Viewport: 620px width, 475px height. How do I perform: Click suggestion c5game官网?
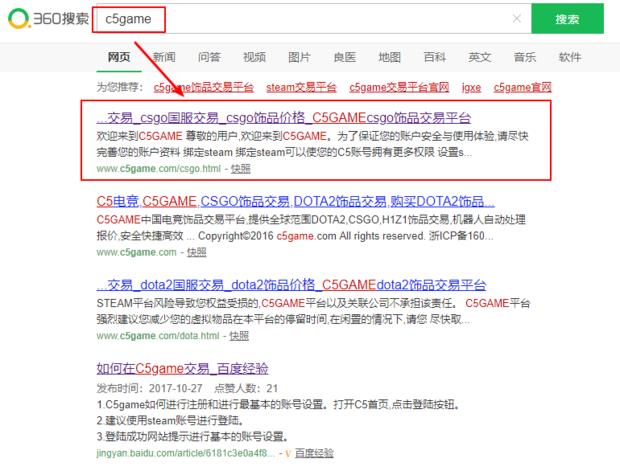coord(522,87)
